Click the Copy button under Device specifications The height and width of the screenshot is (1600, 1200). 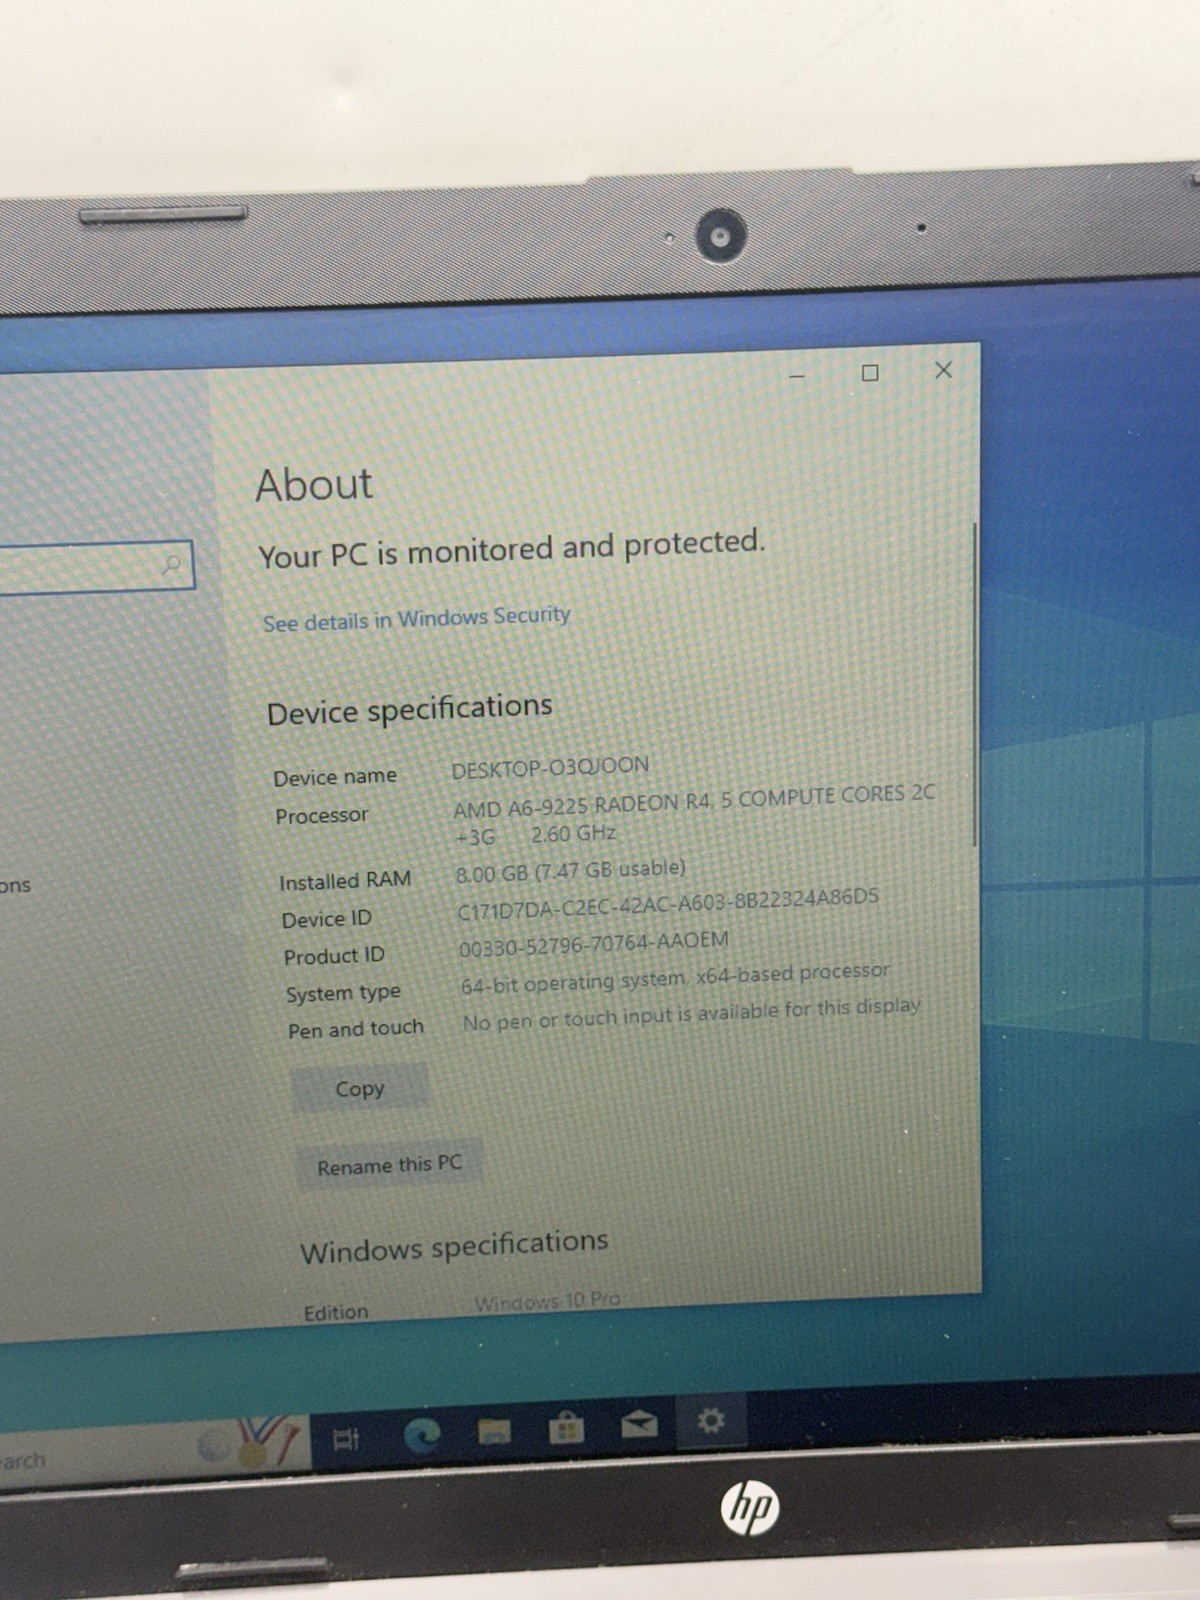(x=360, y=1088)
